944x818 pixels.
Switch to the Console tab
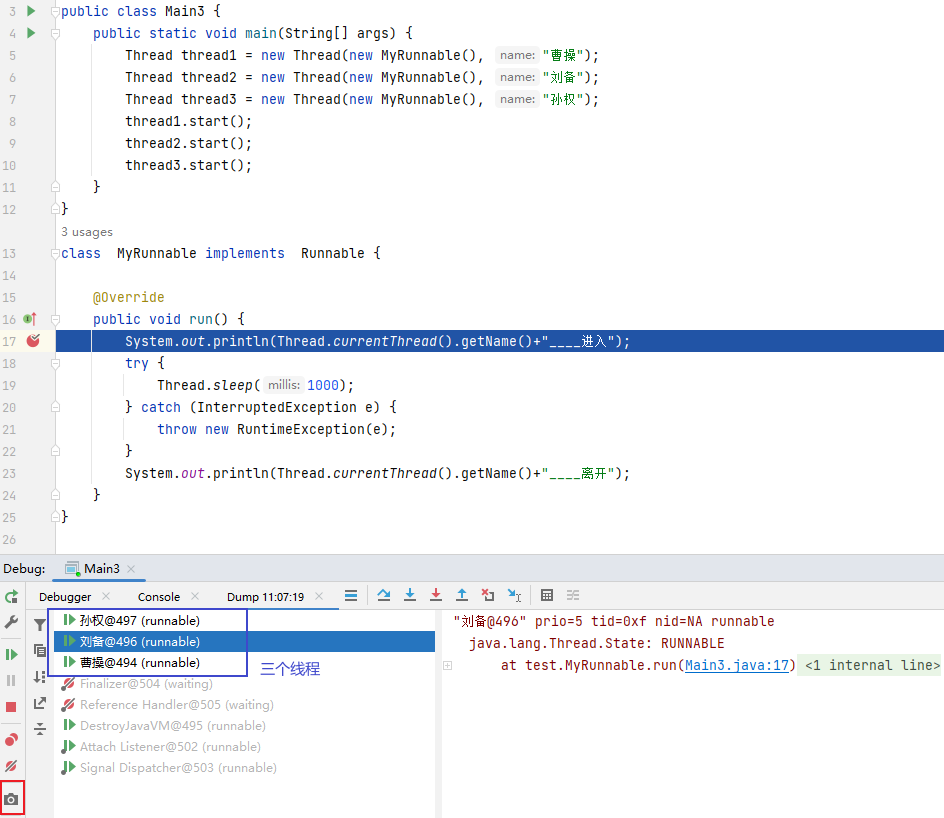[x=159, y=597]
